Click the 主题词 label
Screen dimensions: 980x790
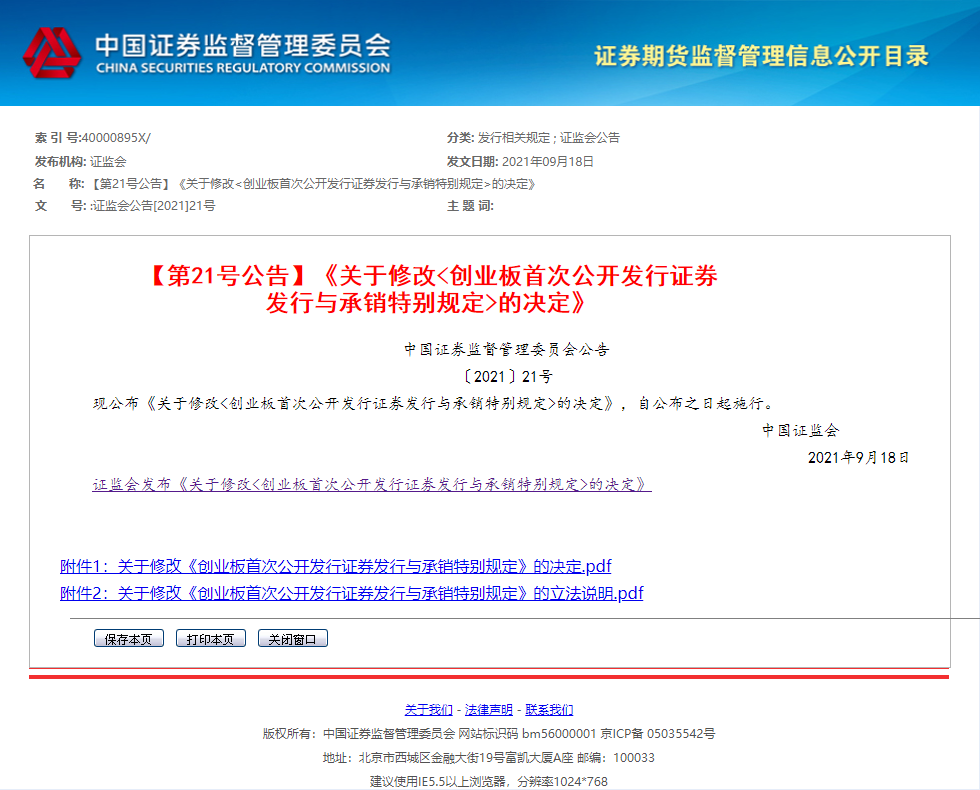click(470, 206)
